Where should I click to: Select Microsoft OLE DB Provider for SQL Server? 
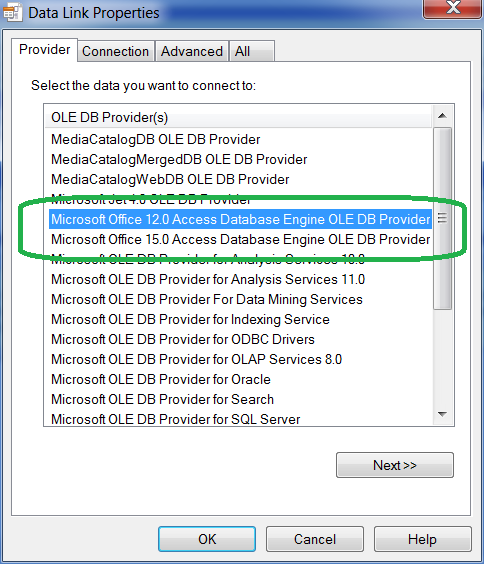coord(175,419)
